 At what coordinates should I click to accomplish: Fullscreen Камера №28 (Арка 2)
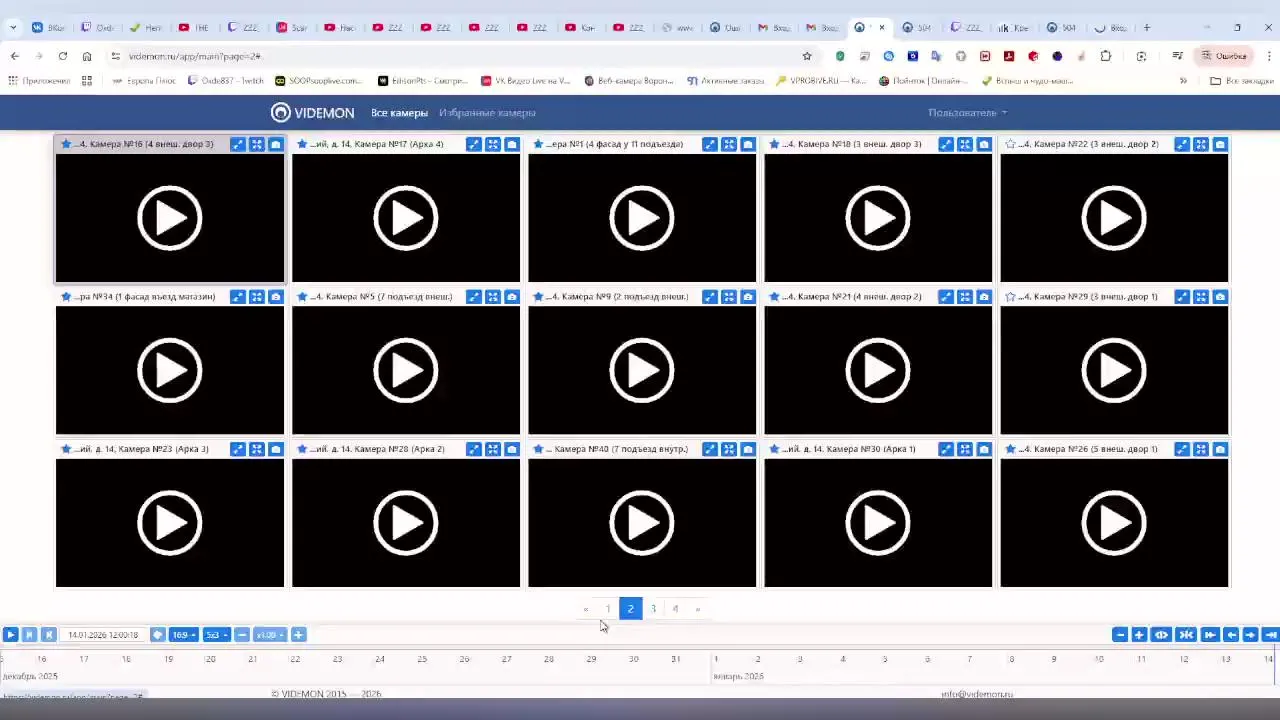(493, 449)
